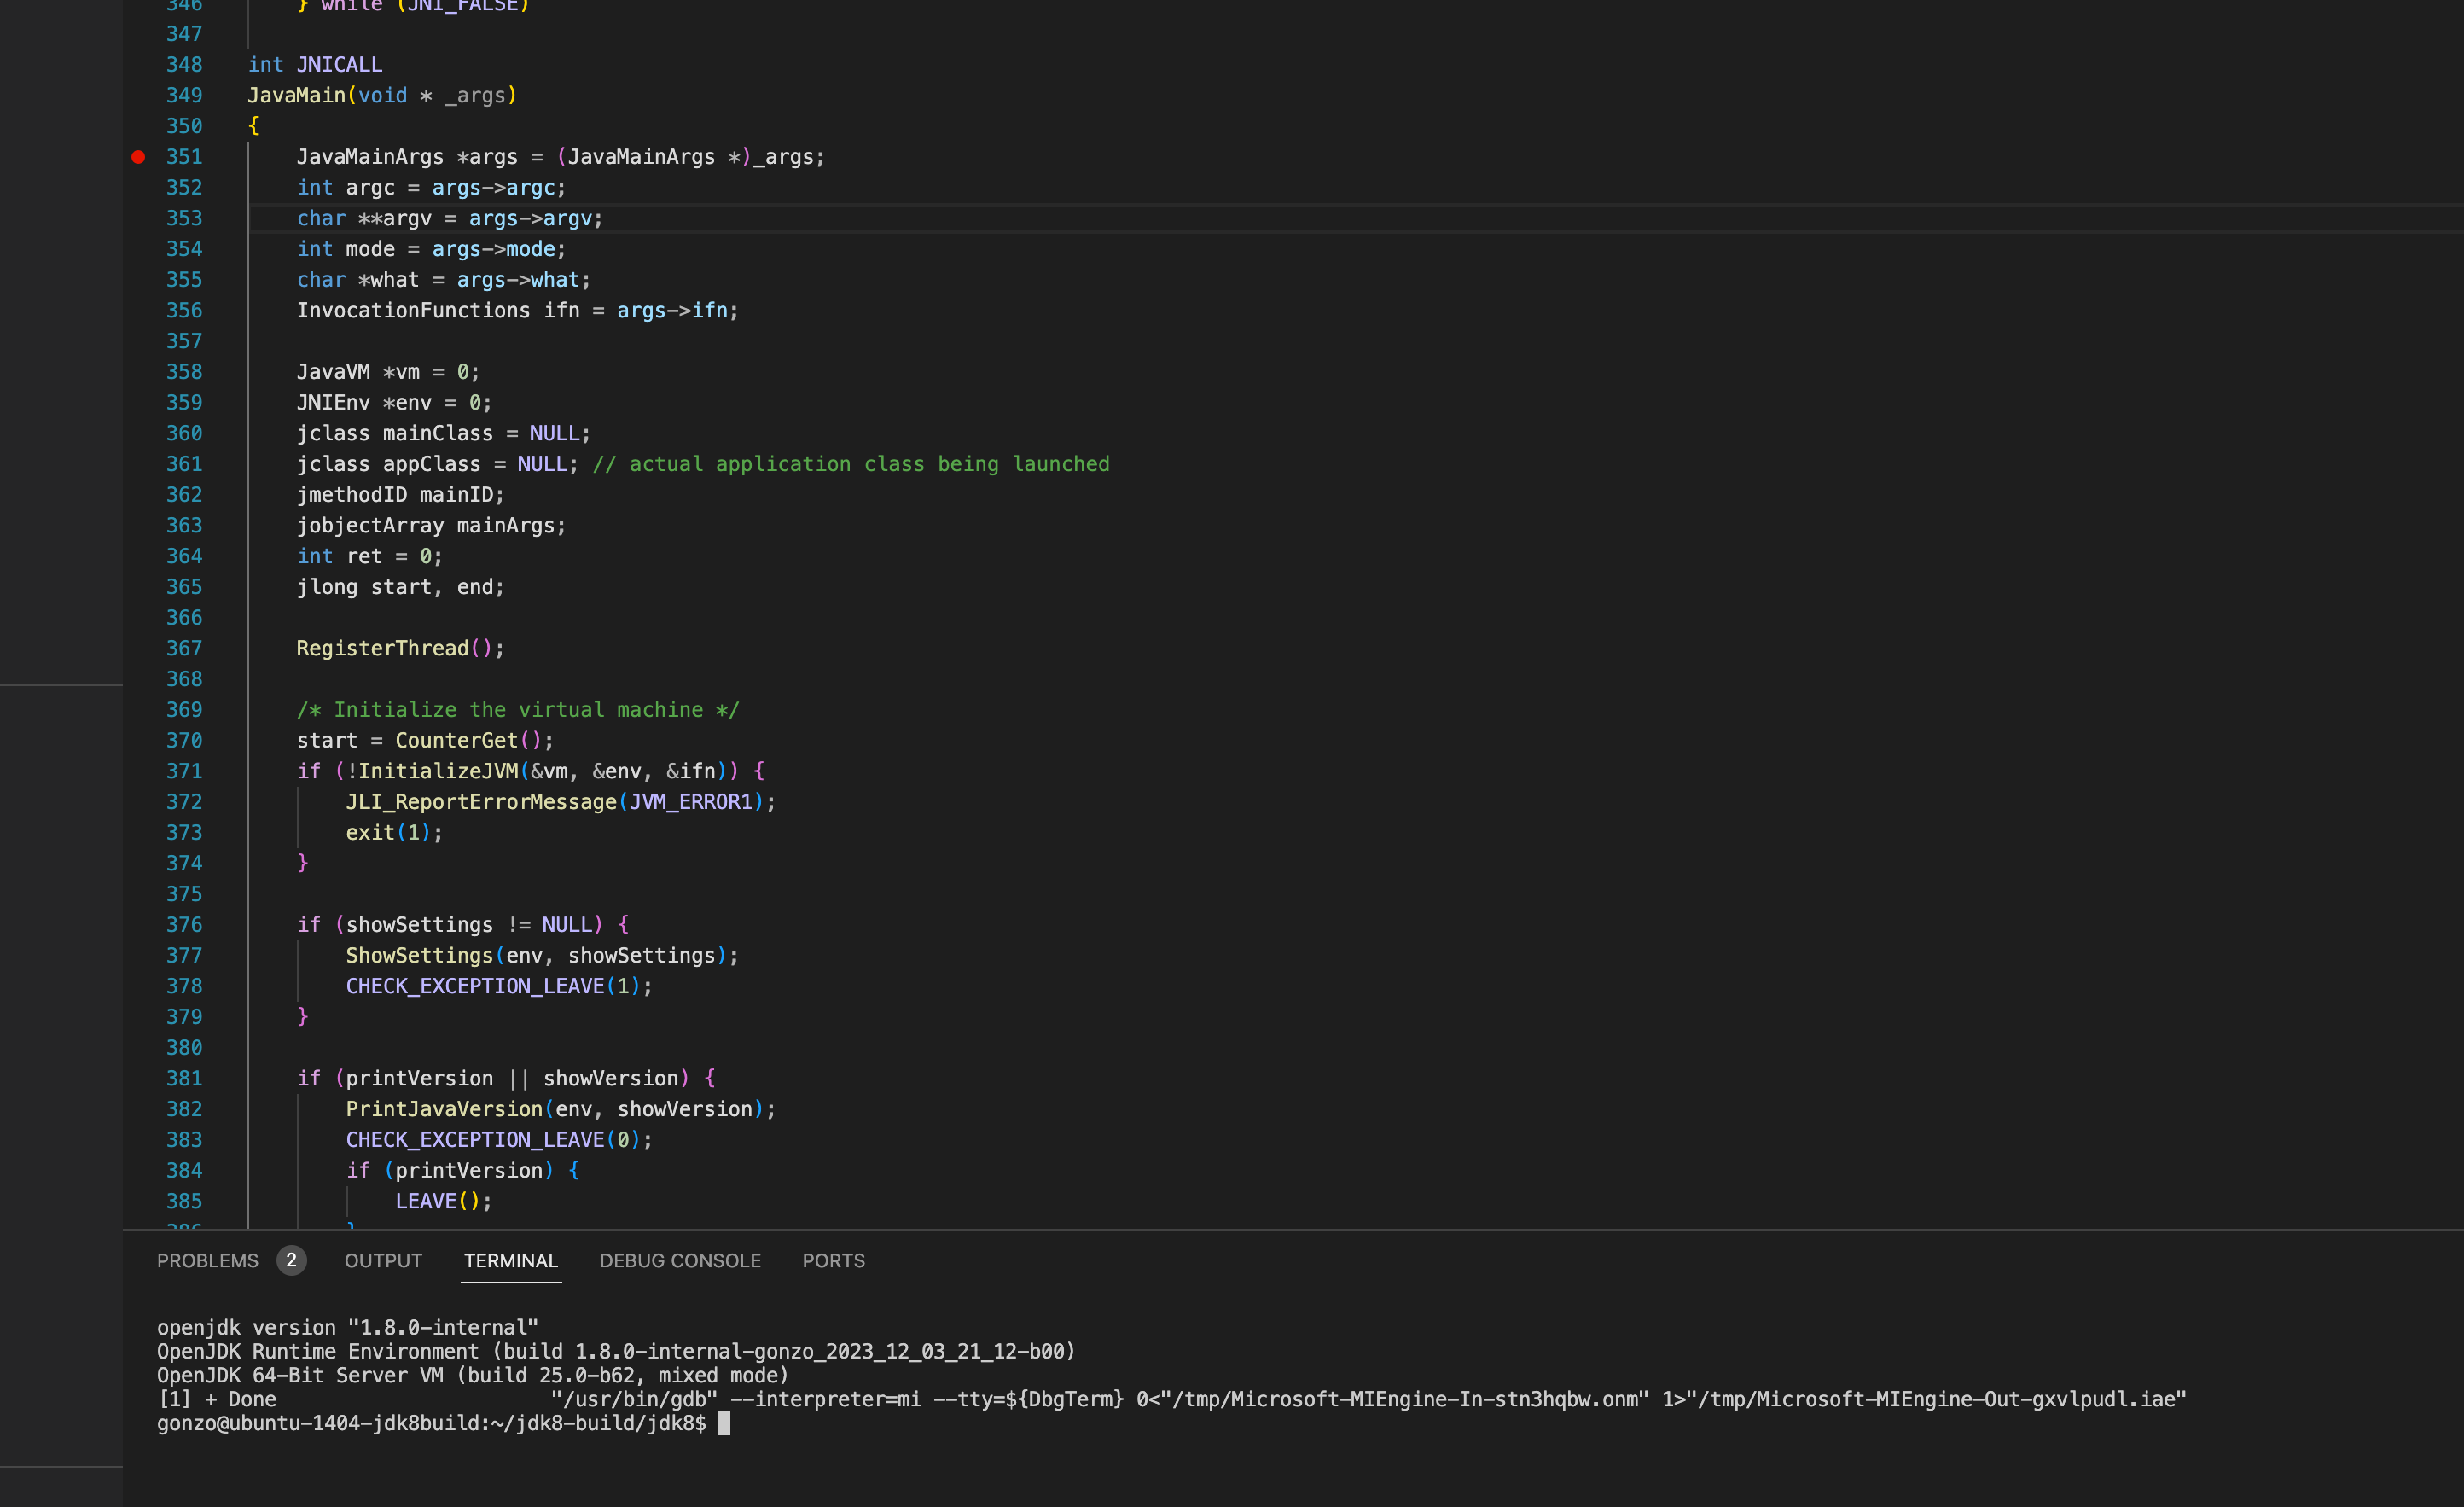Screen dimensions: 2464x1507
Task: Click the "/usr/bin/gdb" path in the terminal output
Action: click(634, 1399)
